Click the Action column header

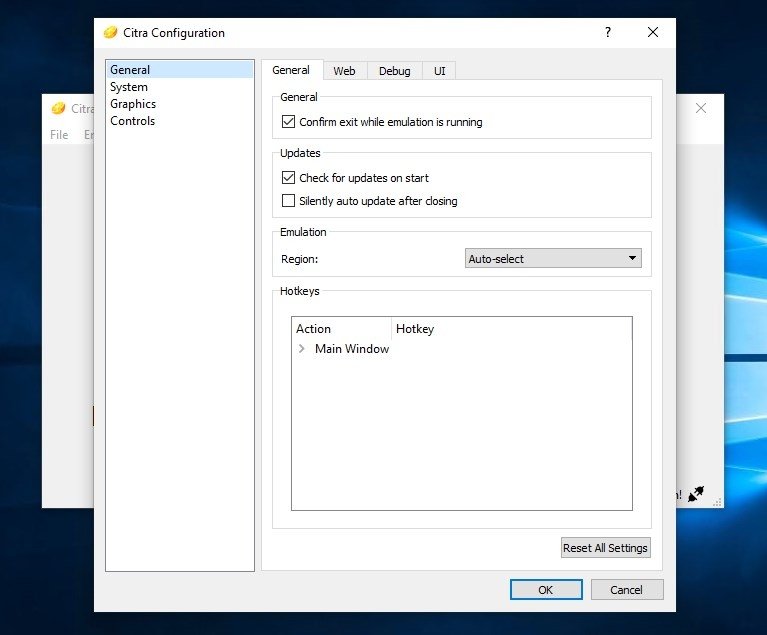pyautogui.click(x=341, y=329)
